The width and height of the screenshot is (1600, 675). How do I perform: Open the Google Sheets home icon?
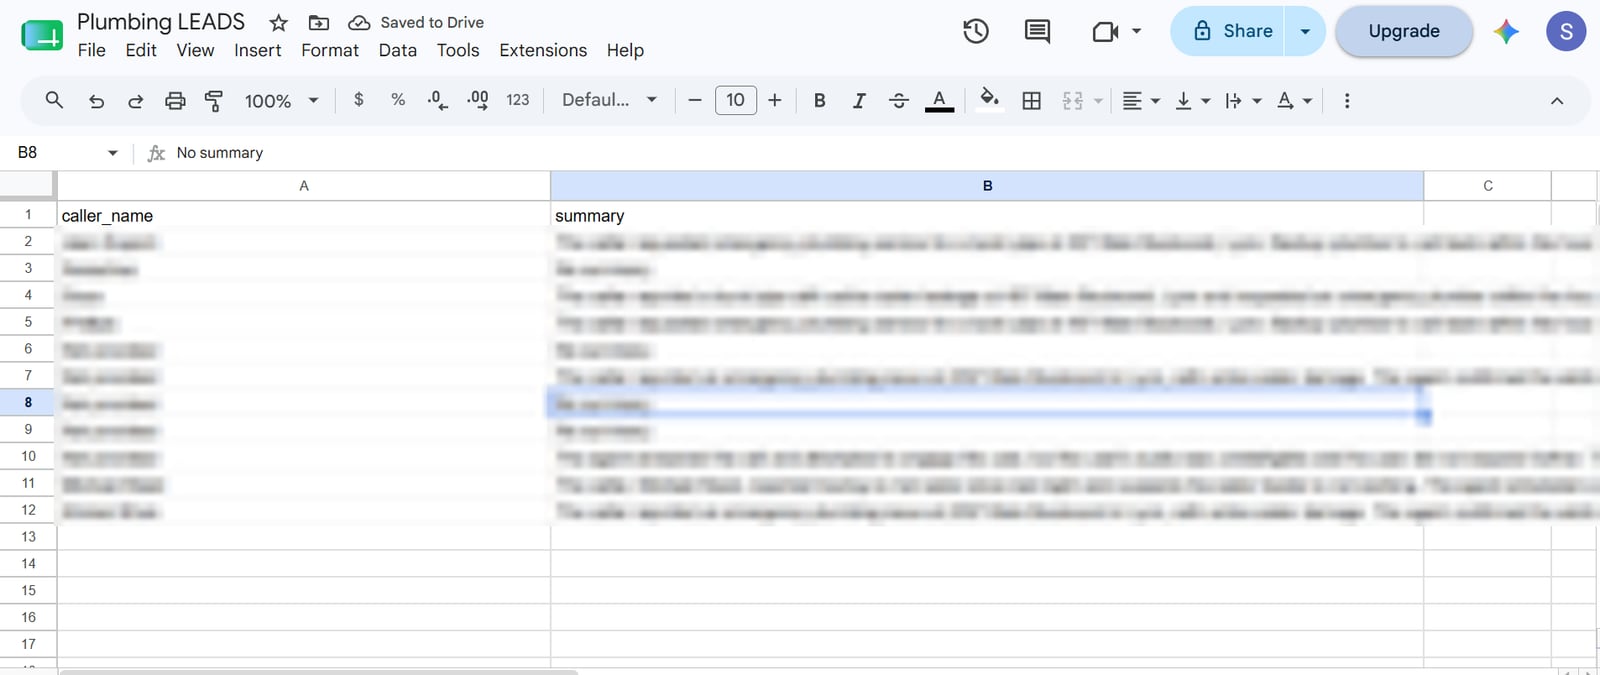point(42,36)
